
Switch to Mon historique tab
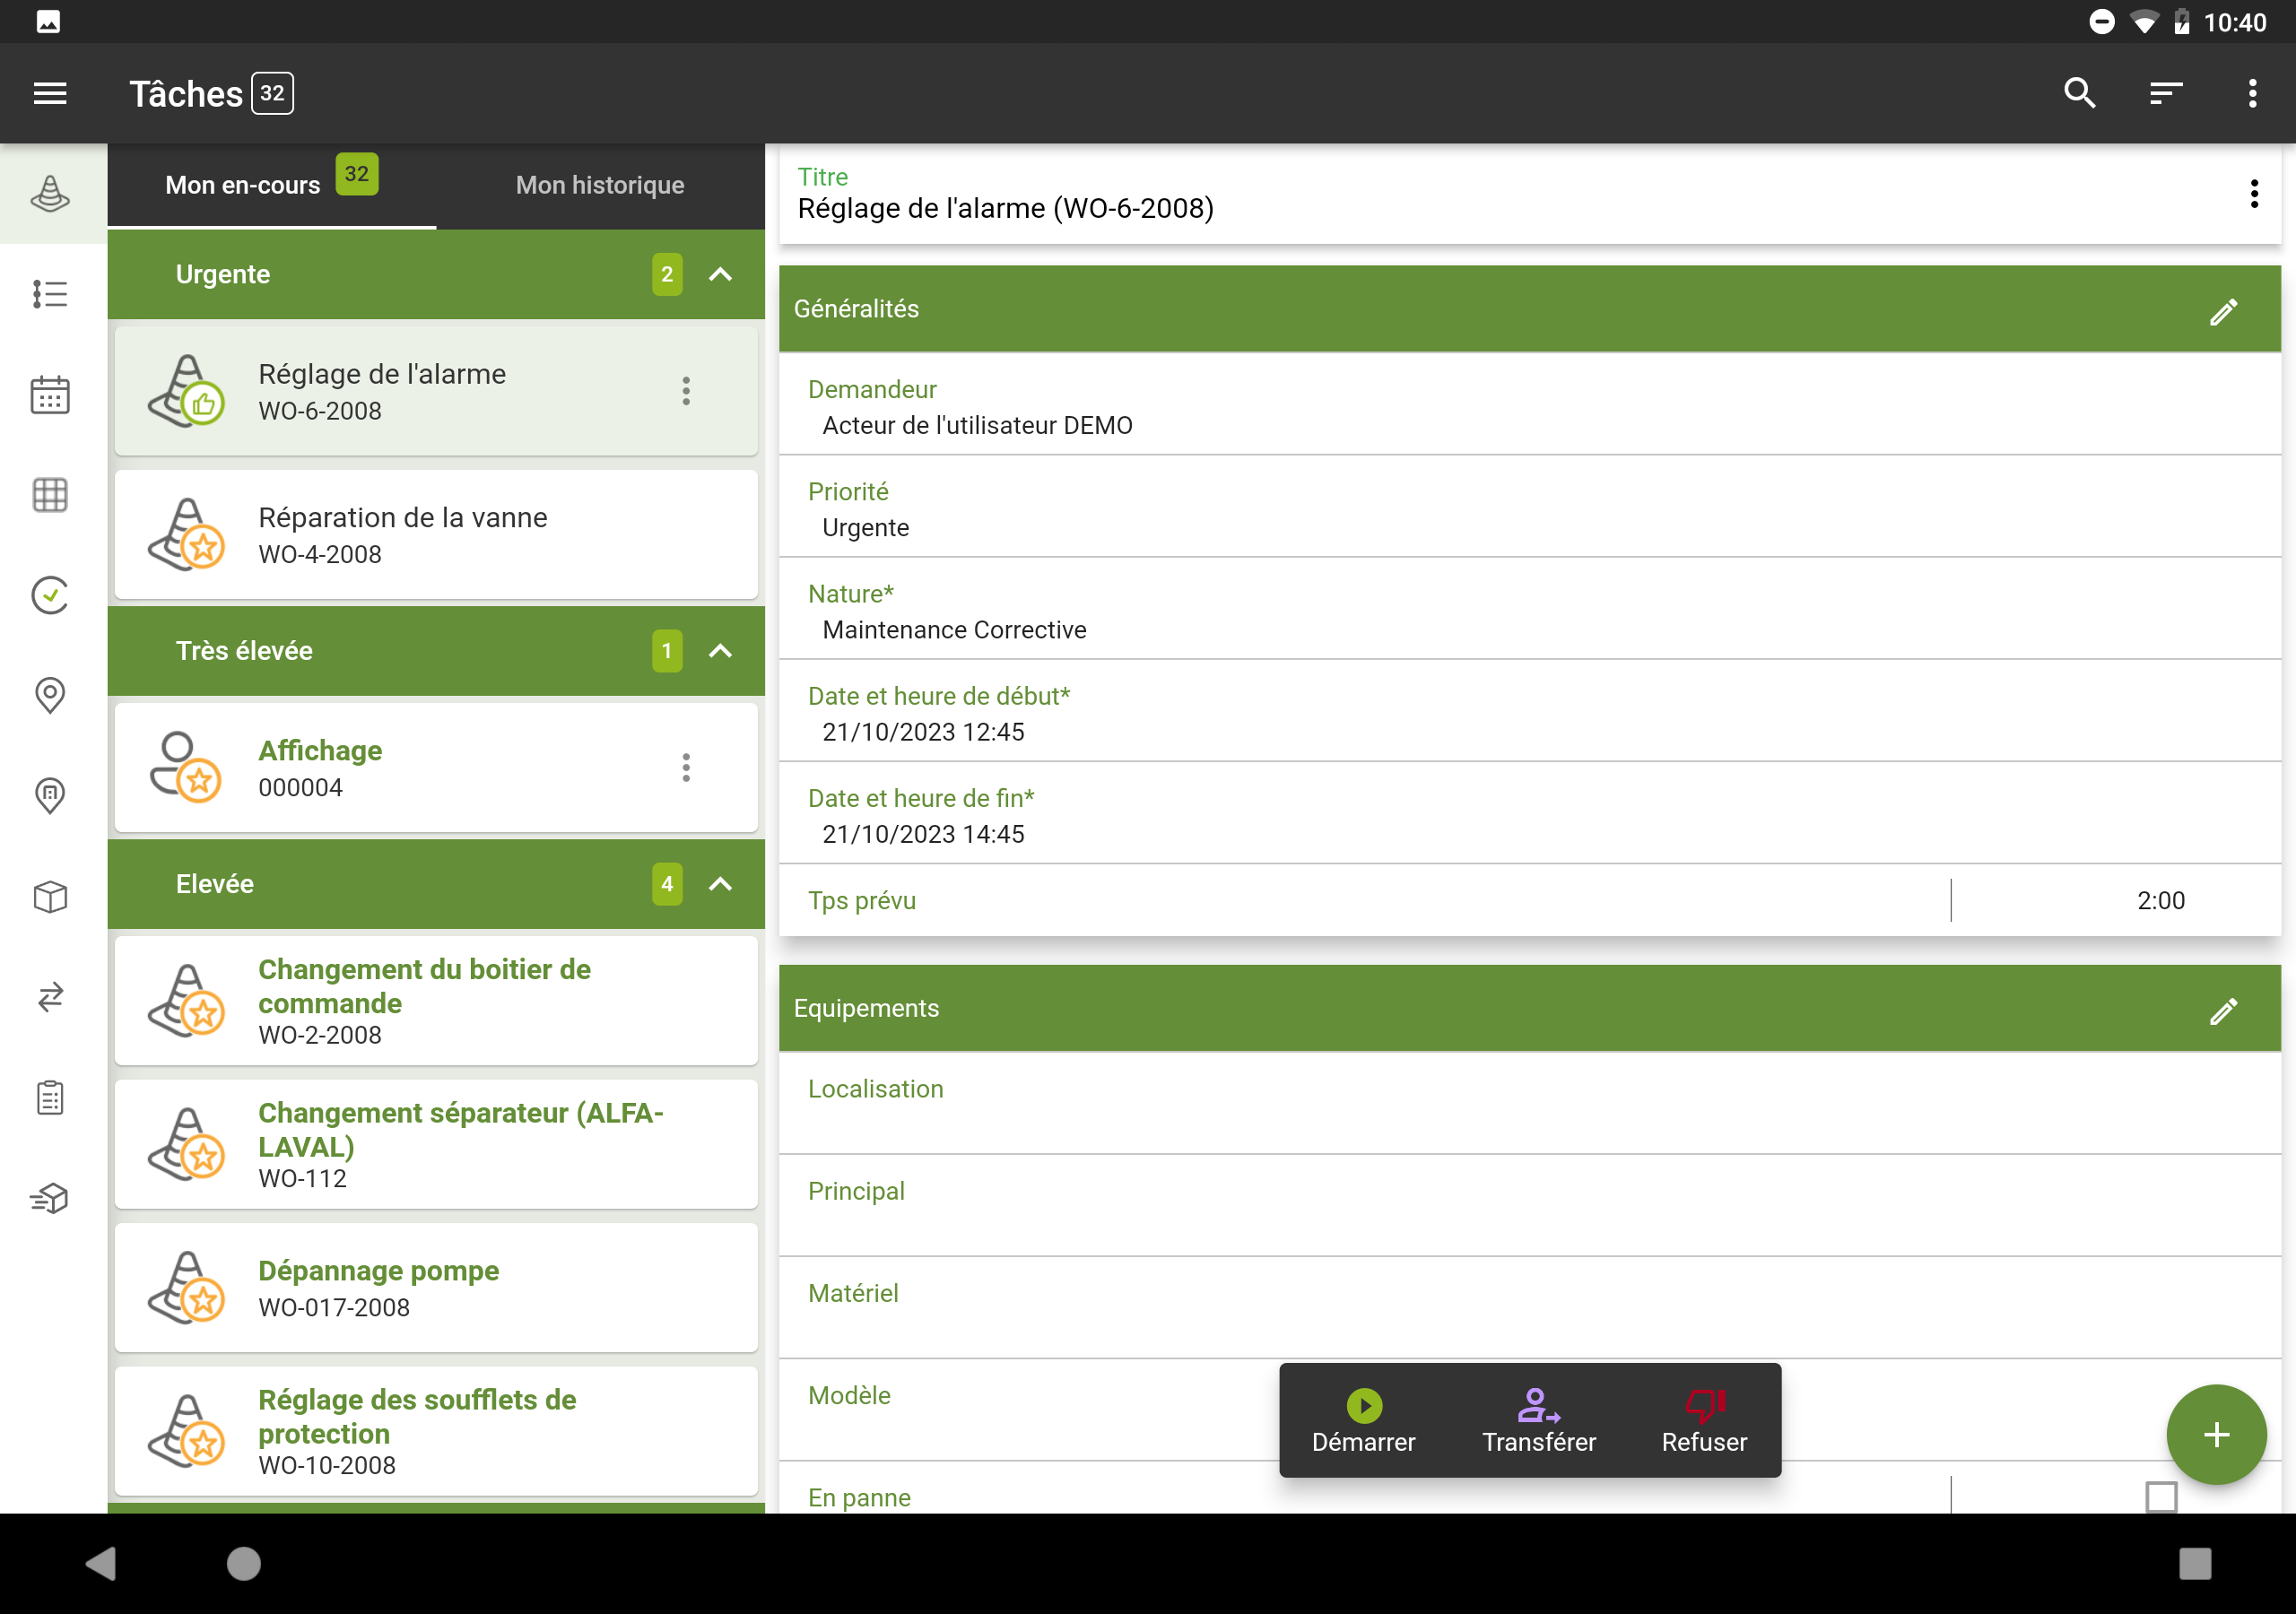click(600, 186)
